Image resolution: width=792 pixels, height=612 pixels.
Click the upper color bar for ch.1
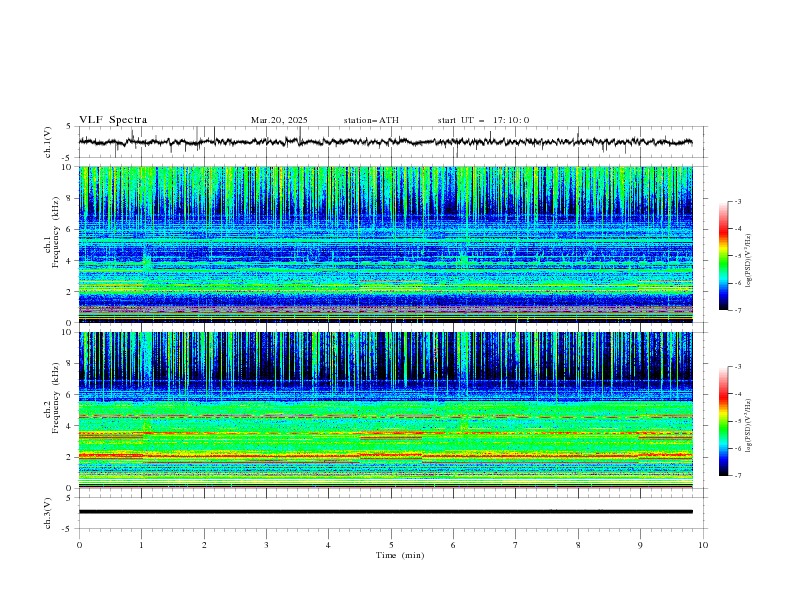coord(723,255)
